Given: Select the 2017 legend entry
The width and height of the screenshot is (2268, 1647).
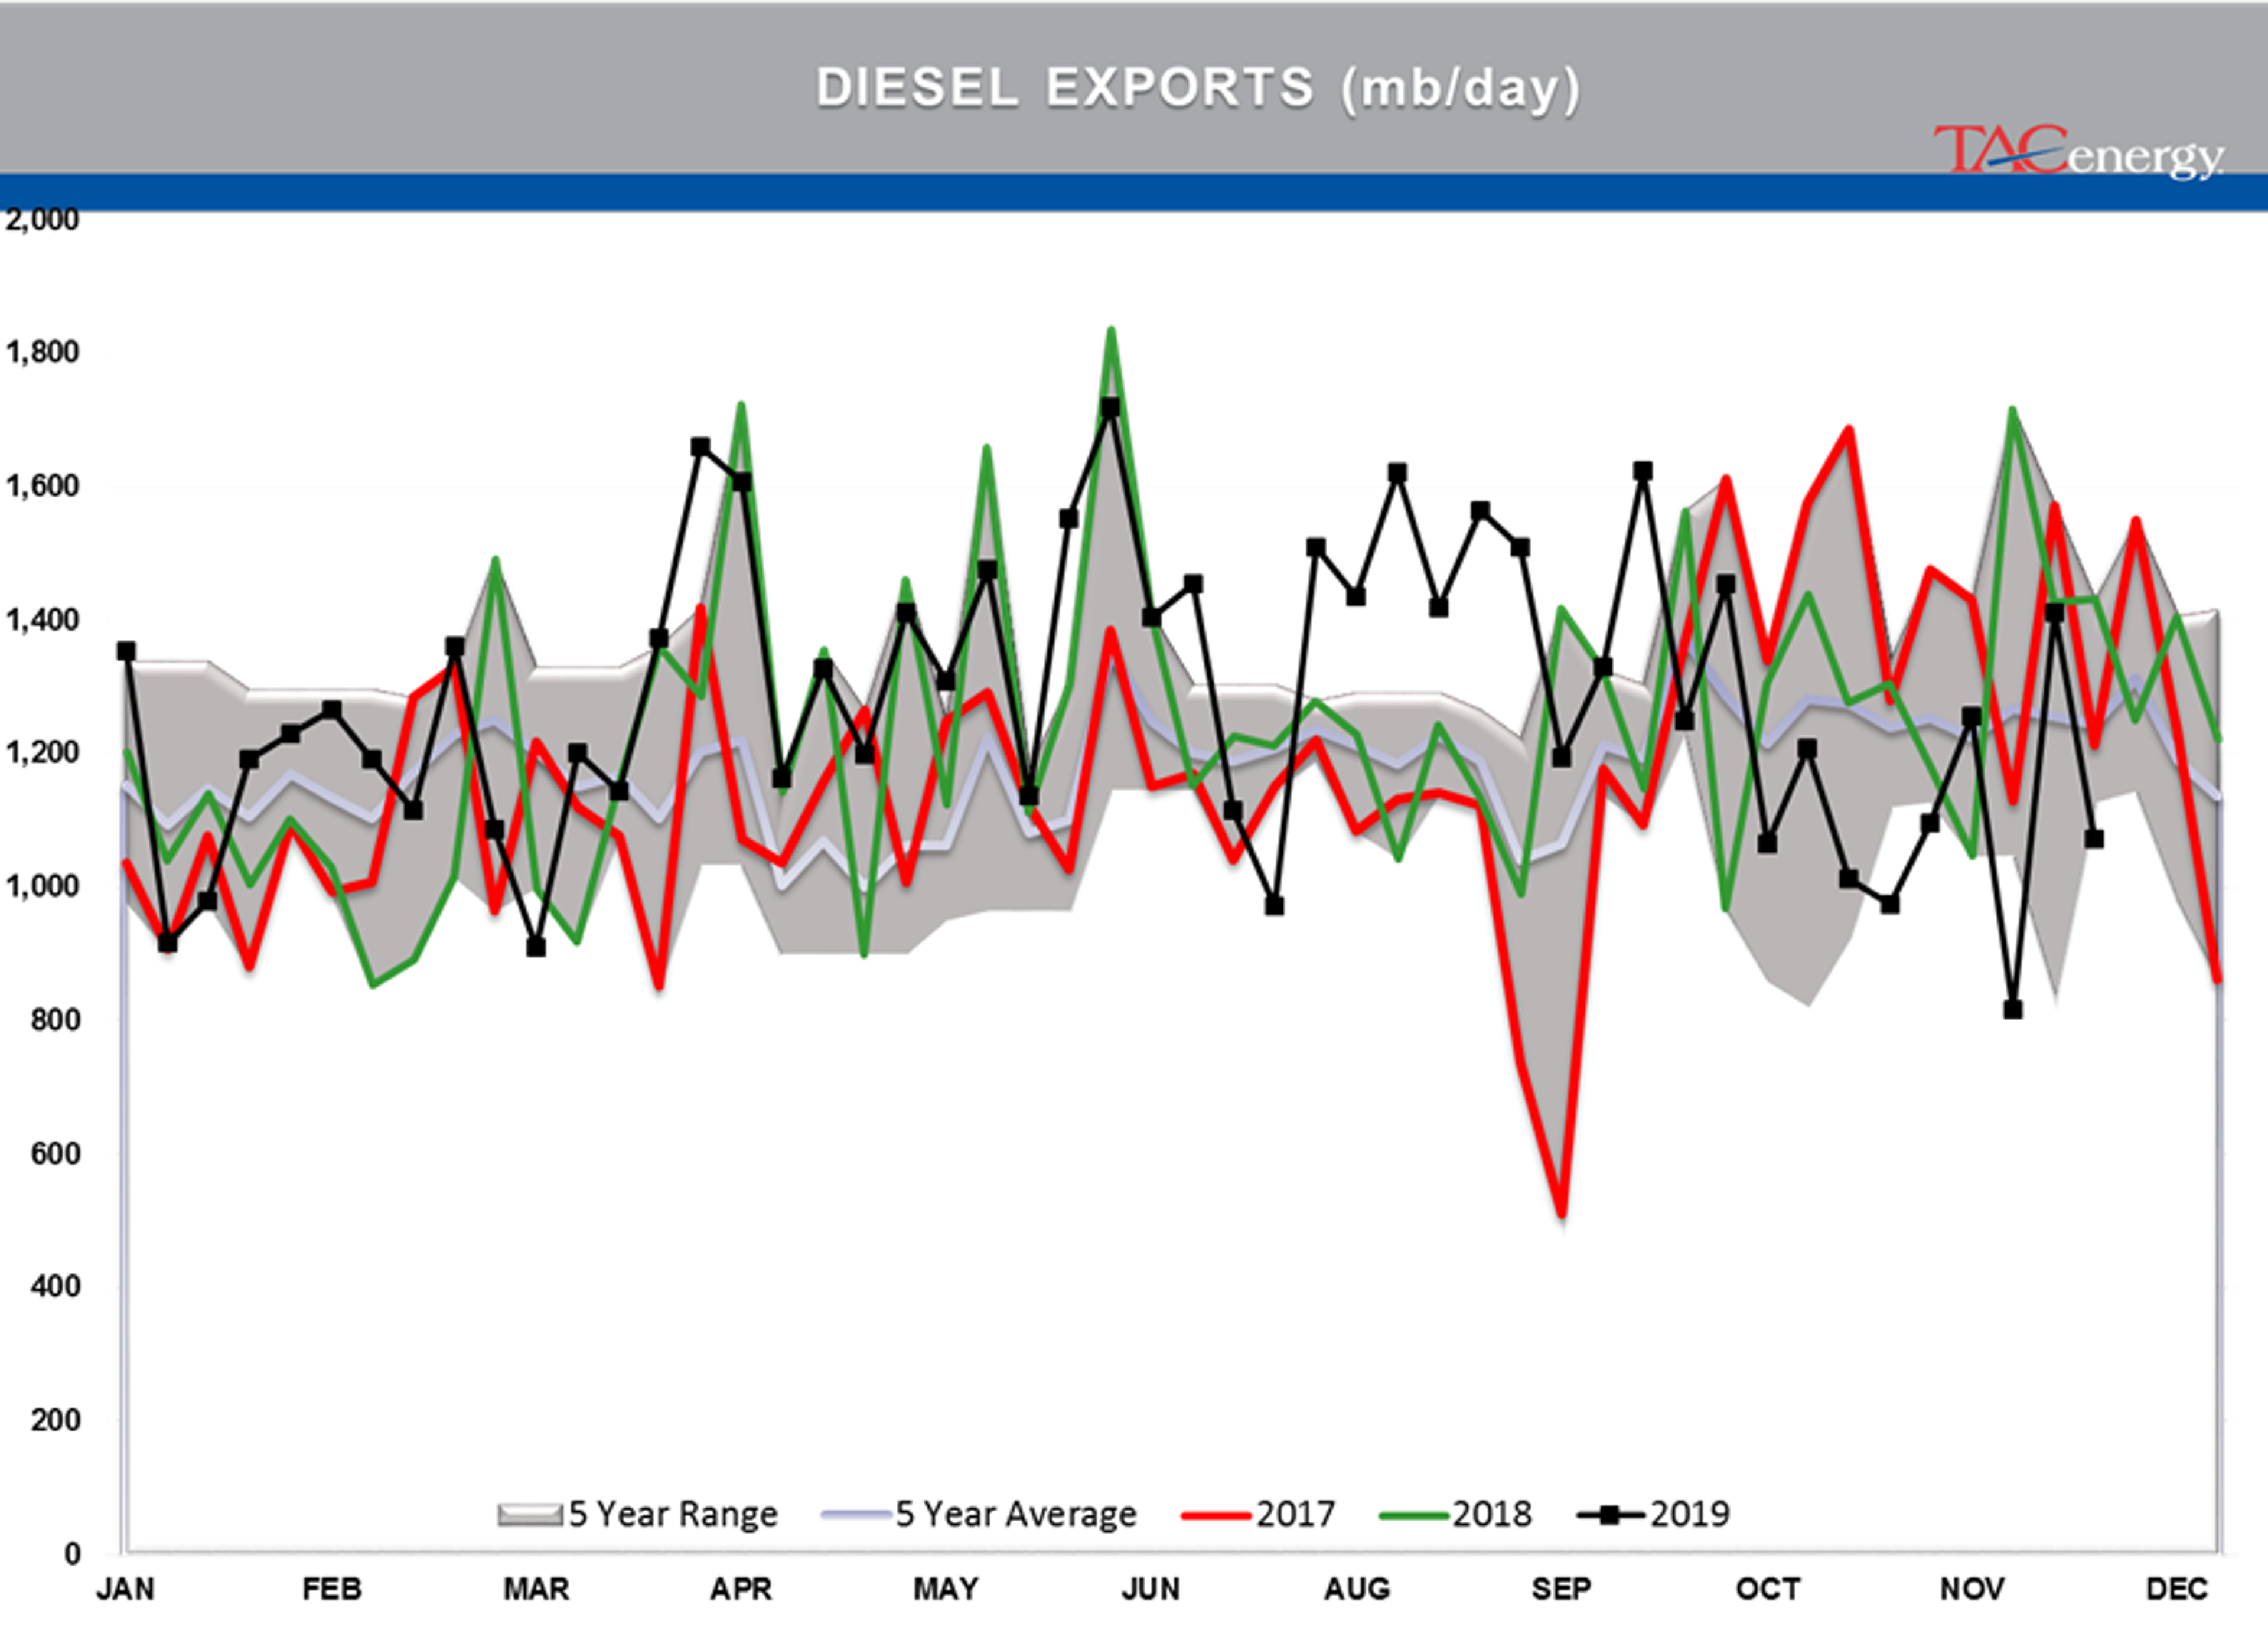Looking at the screenshot, I should pos(1258,1514).
